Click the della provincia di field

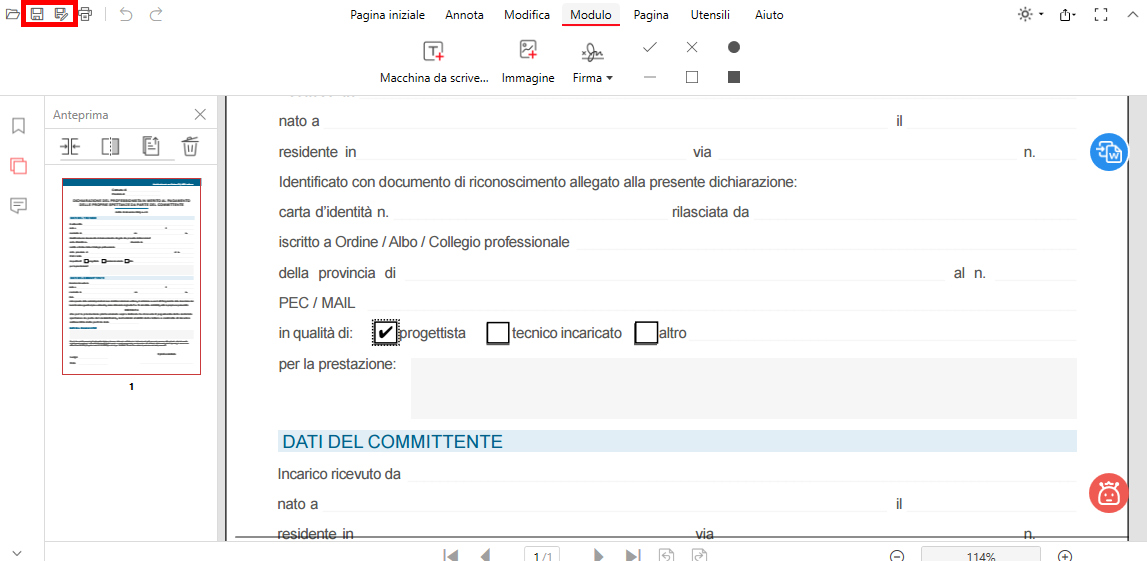pos(675,273)
